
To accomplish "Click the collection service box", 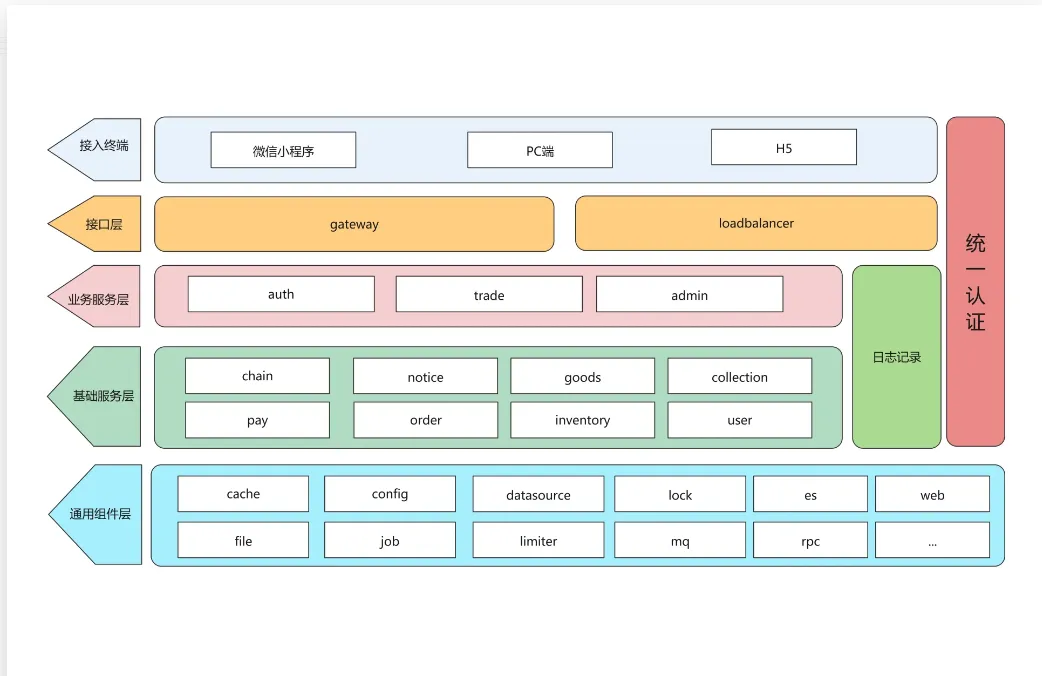I will pyautogui.click(x=739, y=376).
